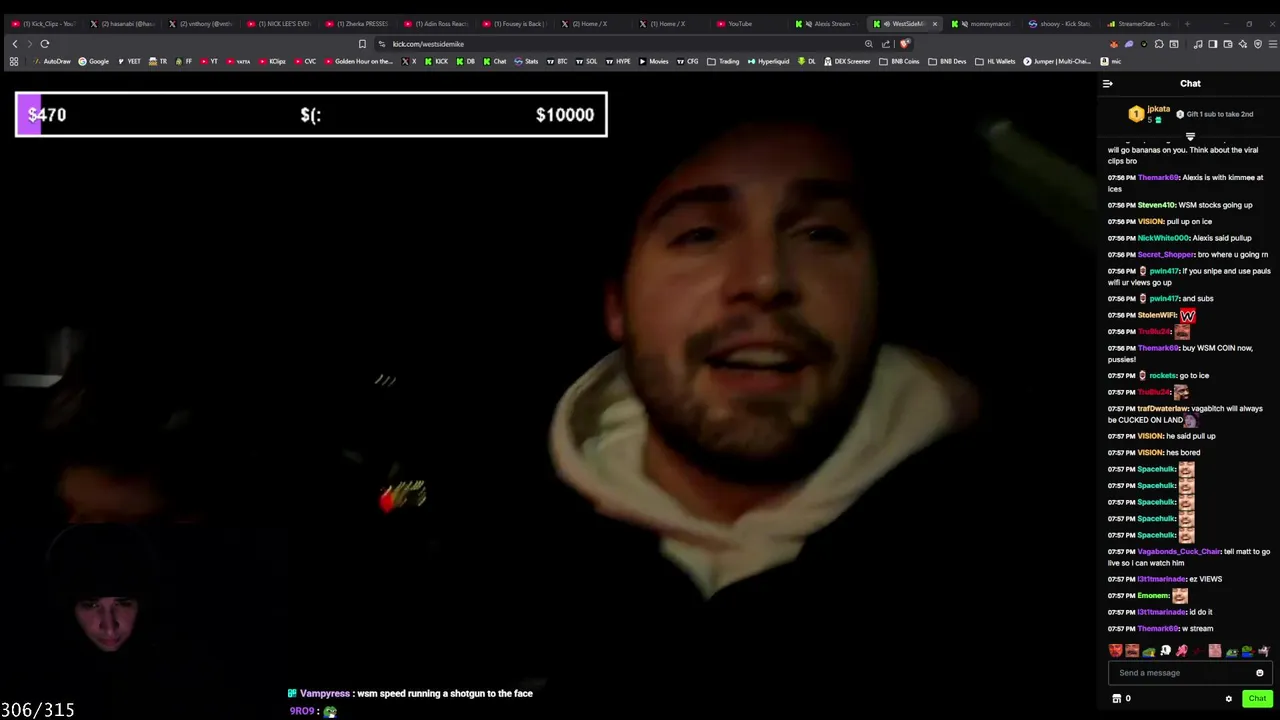The height and width of the screenshot is (720, 1280).
Task: Open Steven410 username in chat
Action: tap(1158, 205)
